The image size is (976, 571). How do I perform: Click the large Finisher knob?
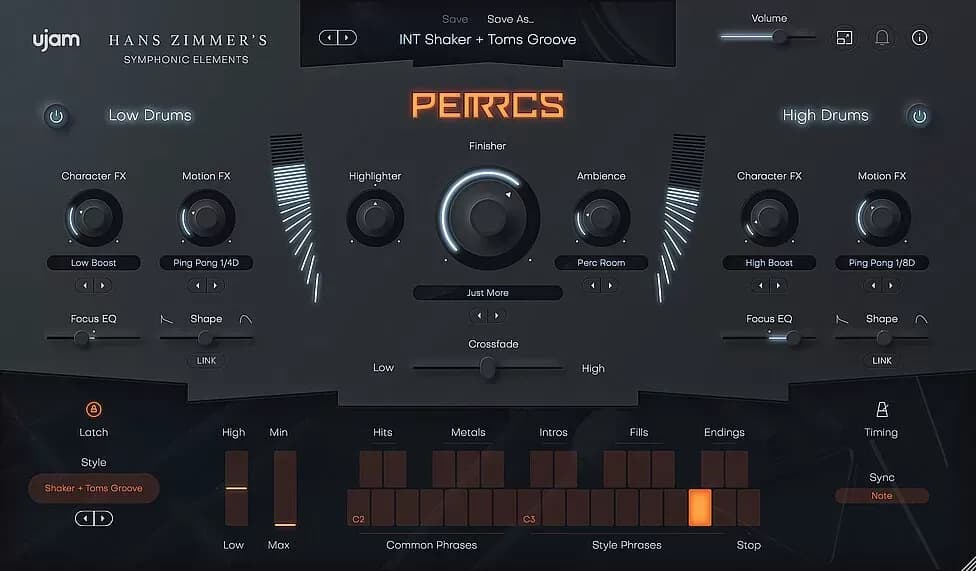[x=488, y=217]
